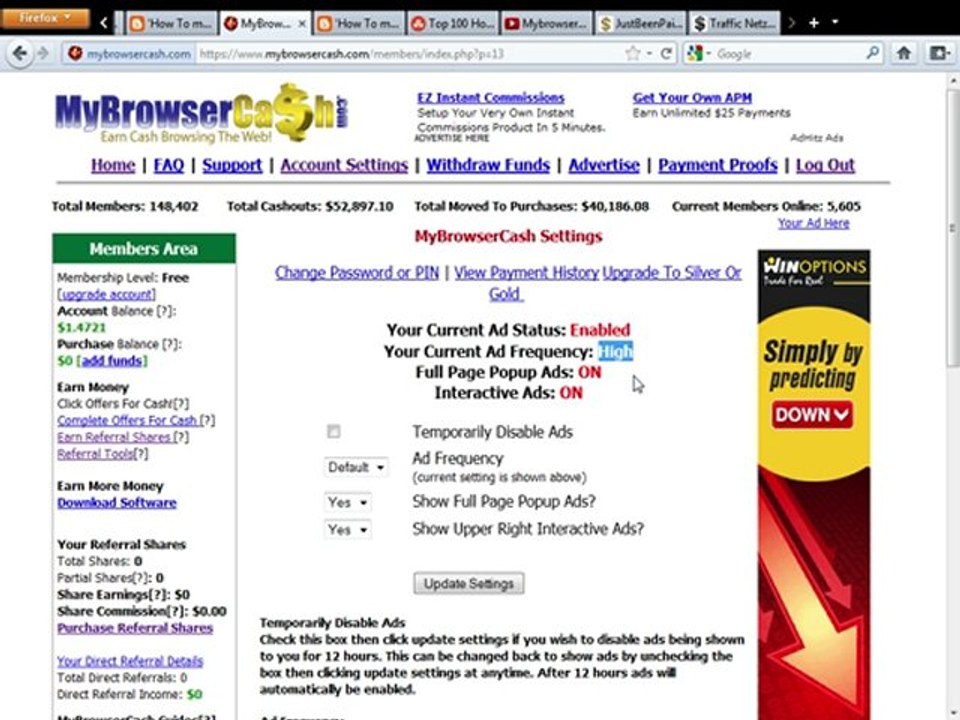The height and width of the screenshot is (720, 960).
Task: Open new tab with plus icon
Action: tap(814, 23)
